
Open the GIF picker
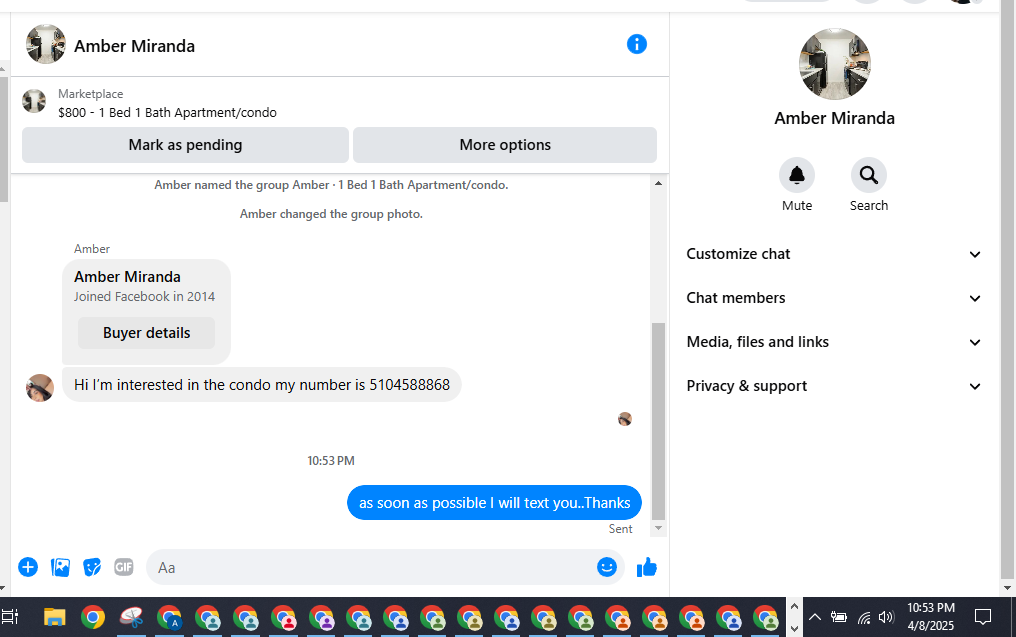point(124,567)
